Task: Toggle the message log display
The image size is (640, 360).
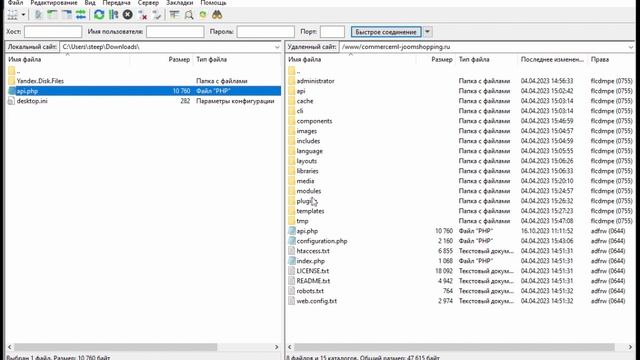Action: (38, 15)
